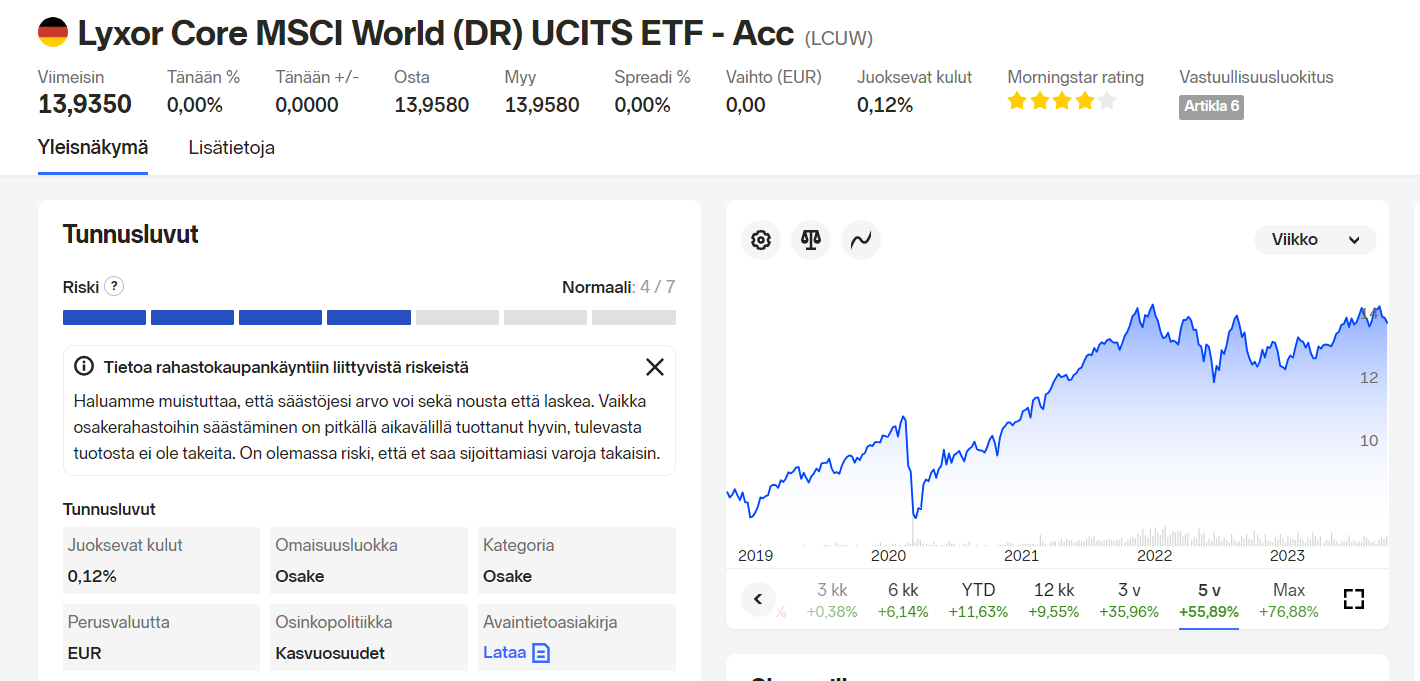Select the 5 v chart period
The height and width of the screenshot is (681, 1420).
pyautogui.click(x=1209, y=600)
